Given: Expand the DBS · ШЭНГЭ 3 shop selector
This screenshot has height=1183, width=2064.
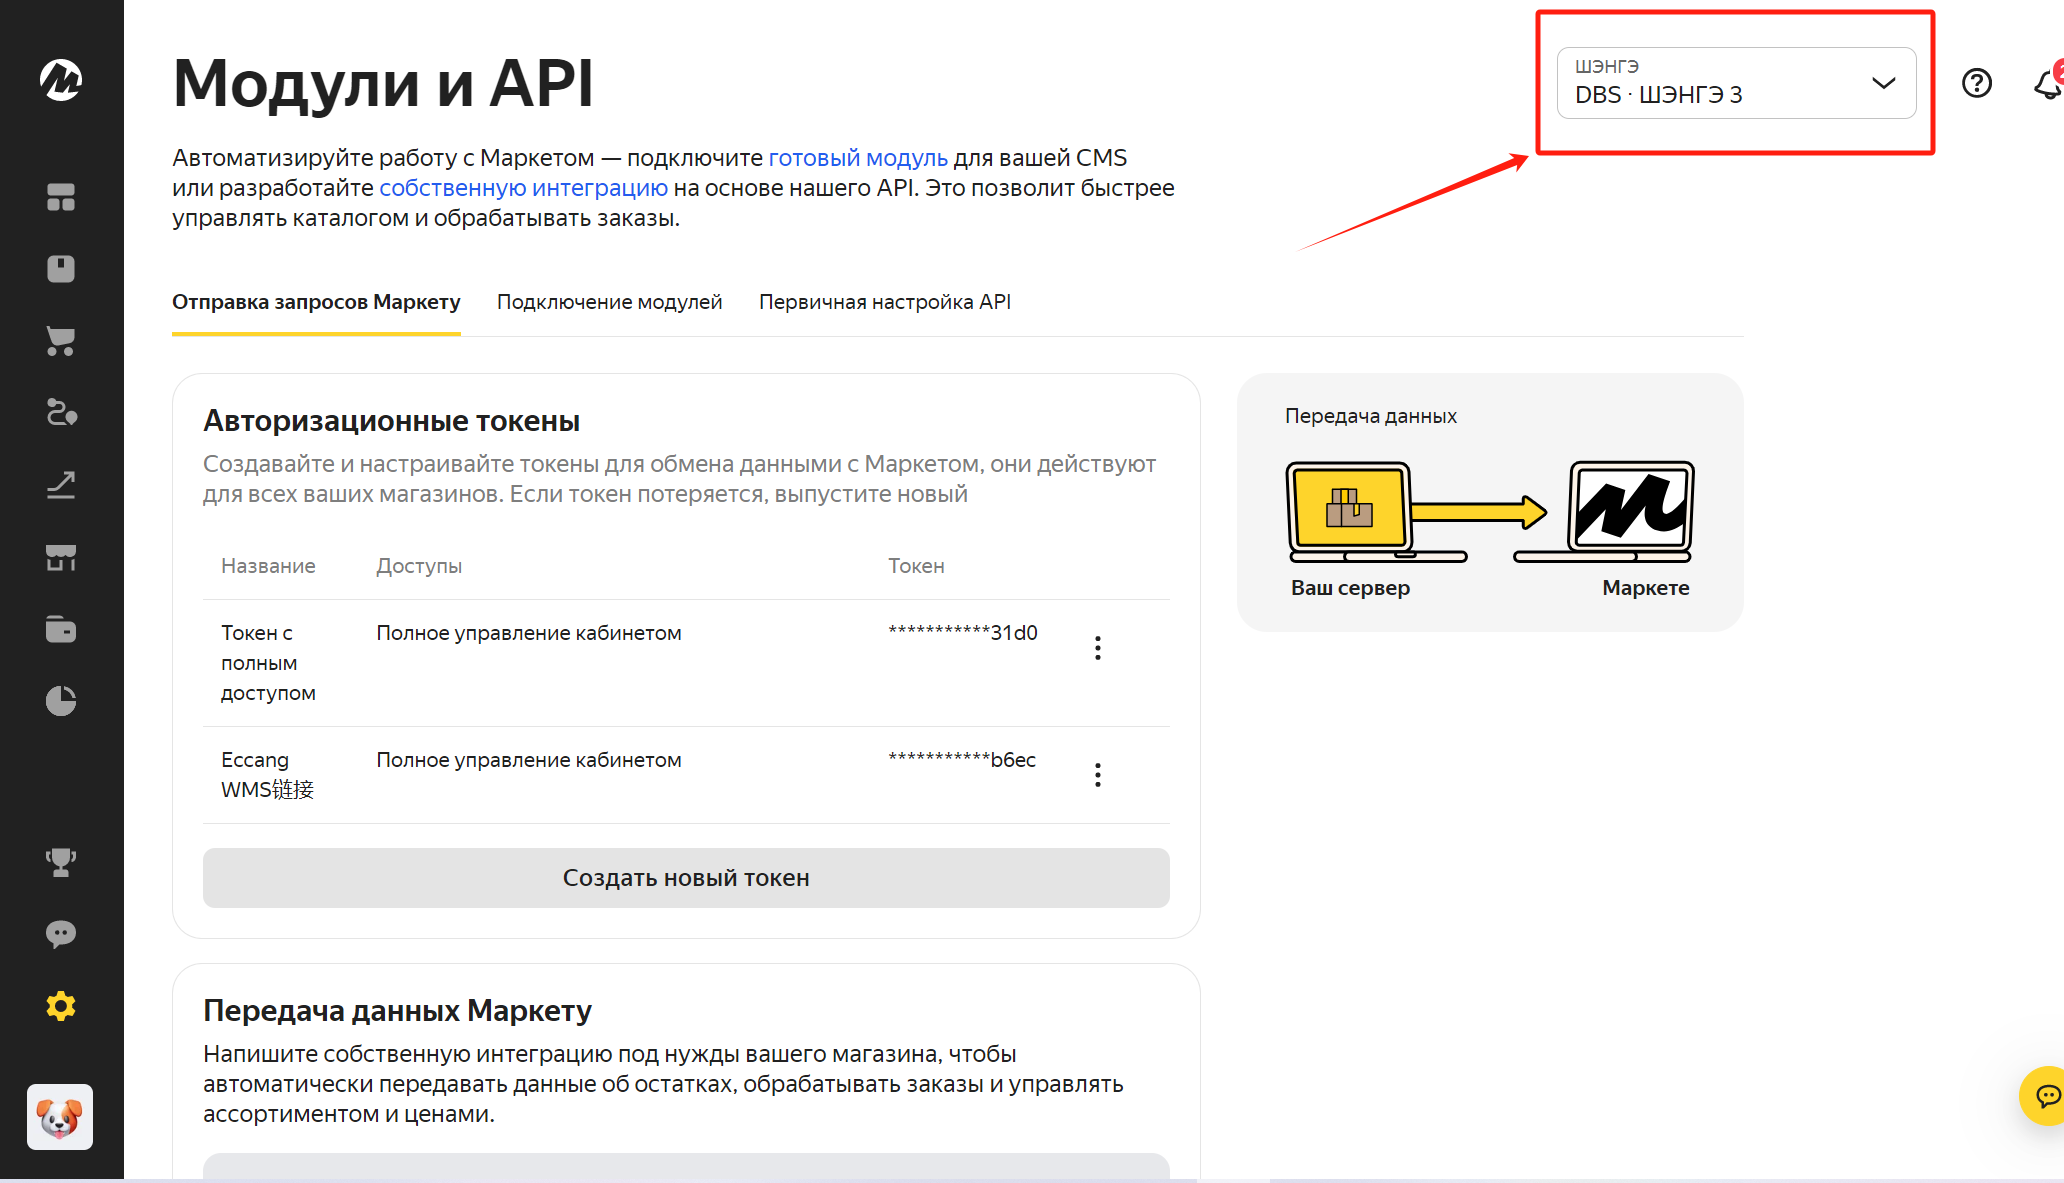Looking at the screenshot, I should click(x=1736, y=83).
